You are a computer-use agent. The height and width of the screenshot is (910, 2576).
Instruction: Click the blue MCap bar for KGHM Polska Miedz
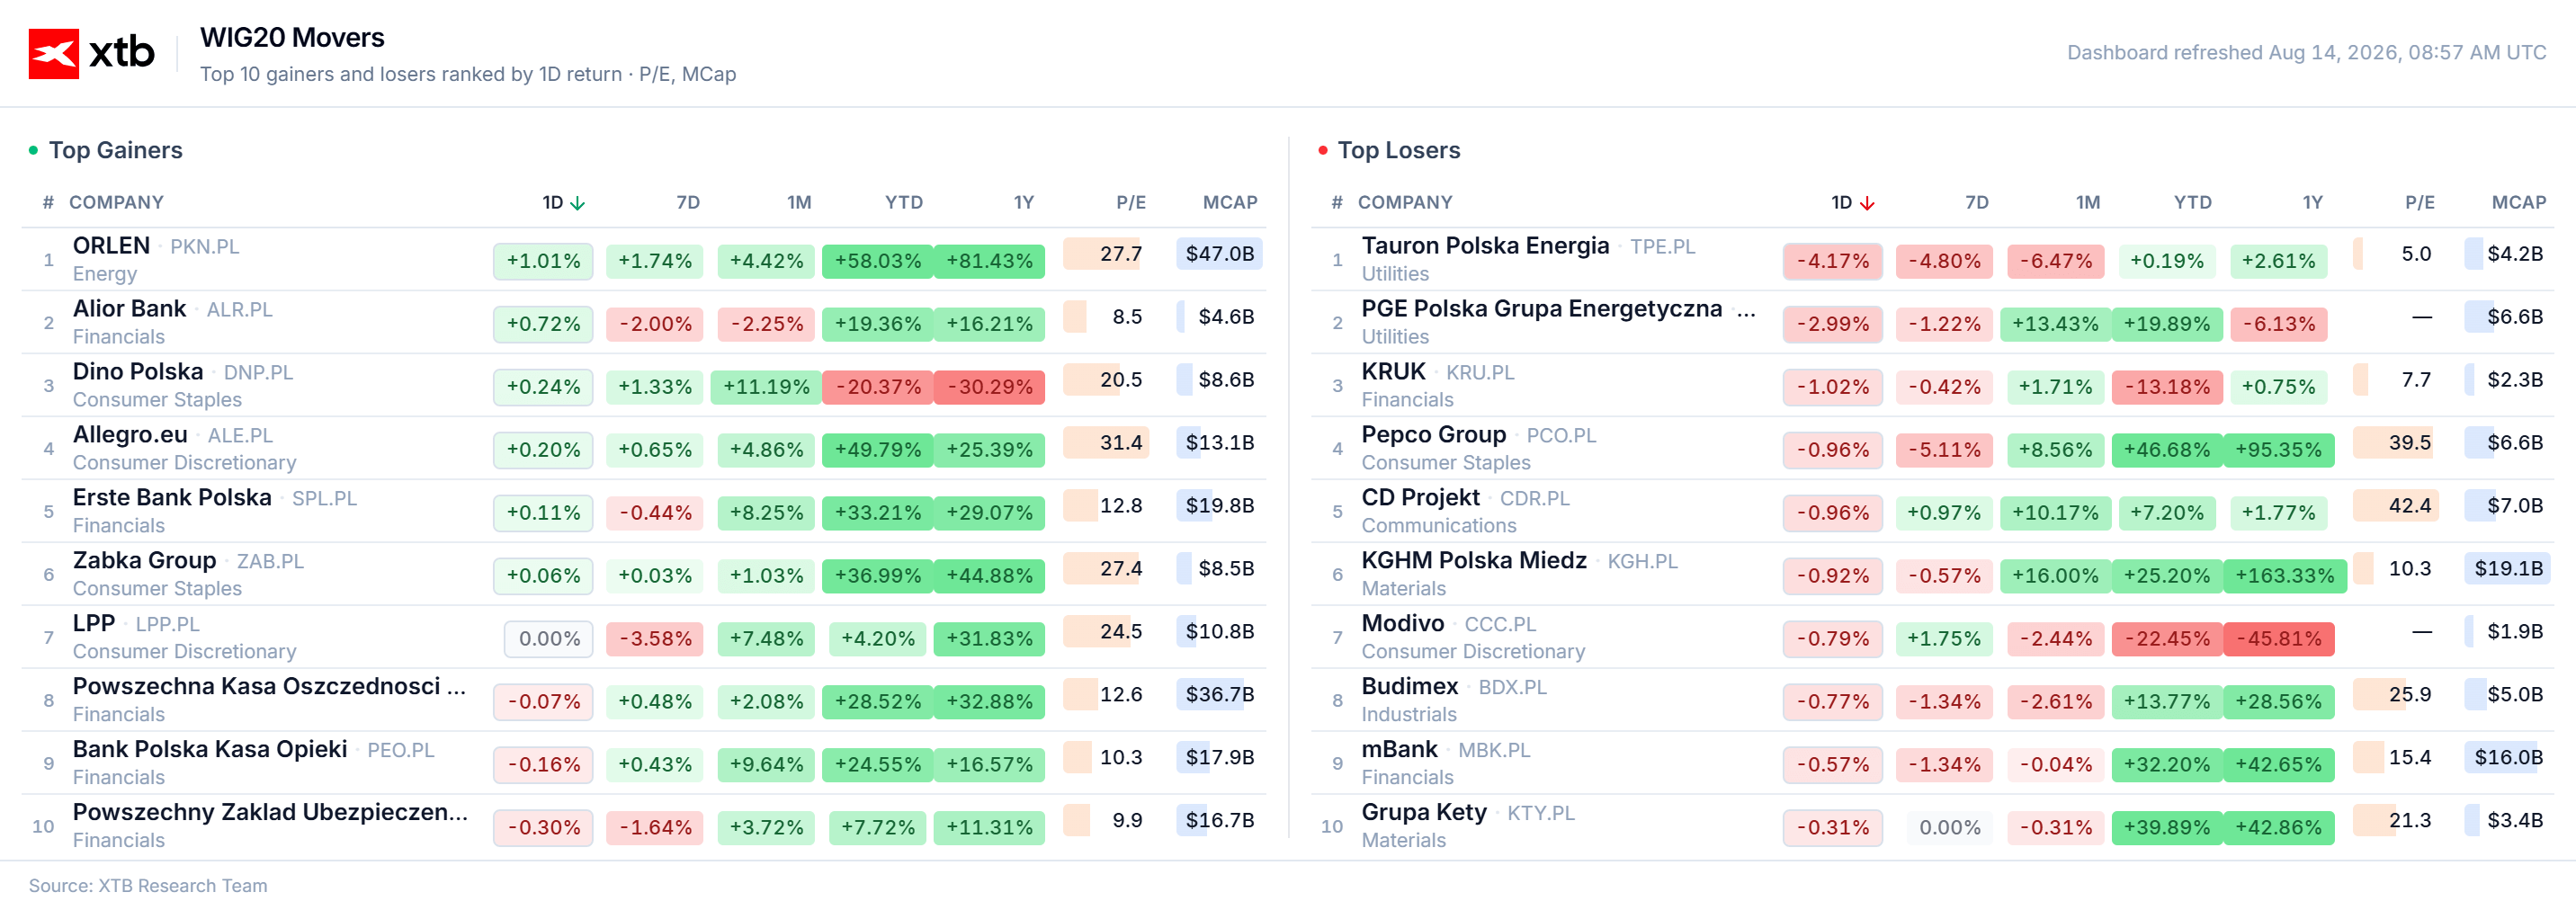(x=2506, y=569)
